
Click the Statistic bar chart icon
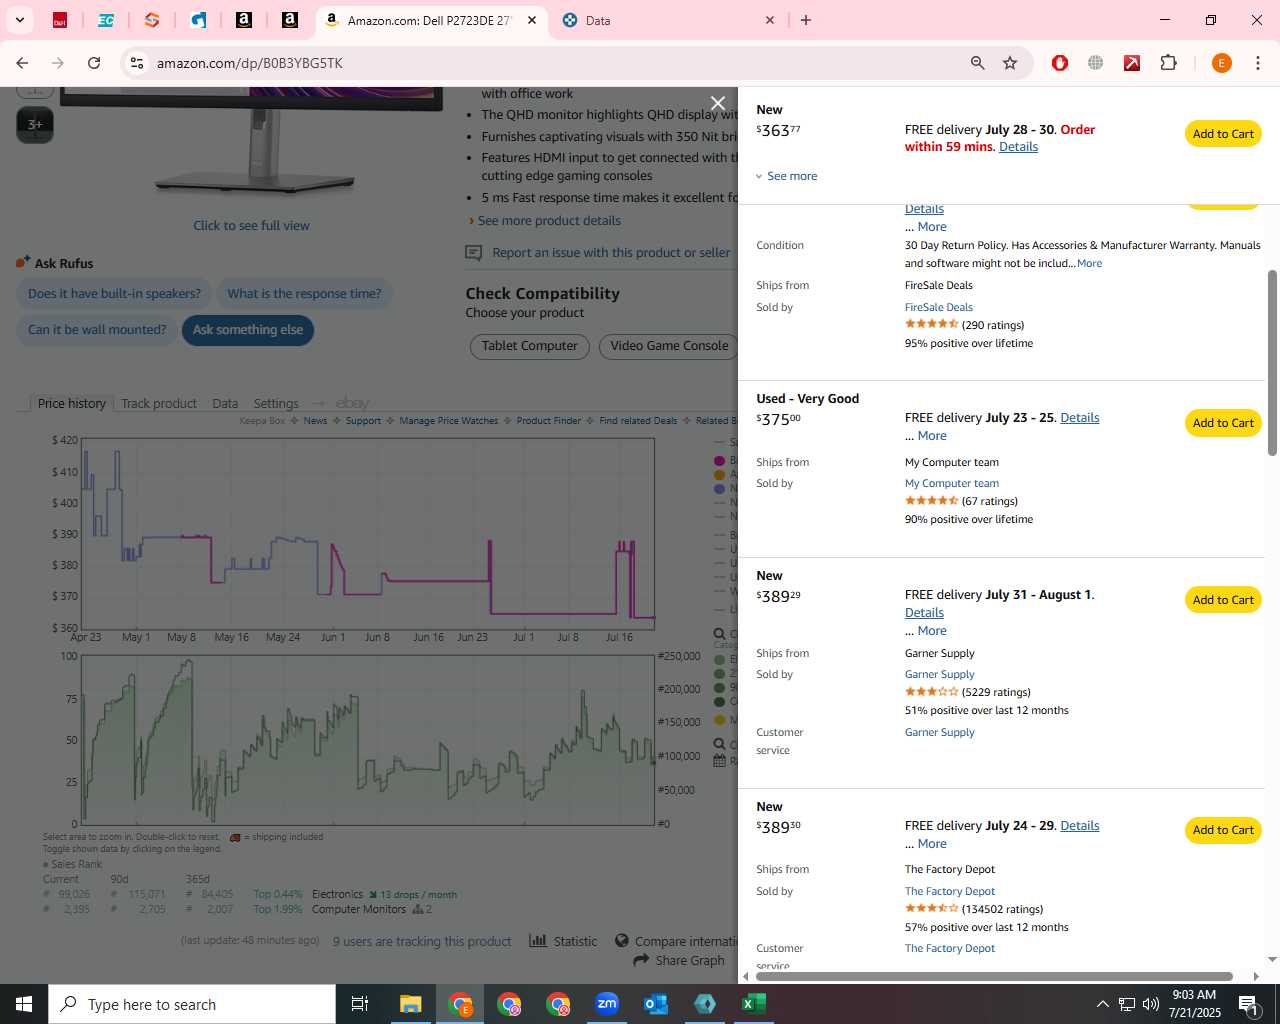click(538, 941)
